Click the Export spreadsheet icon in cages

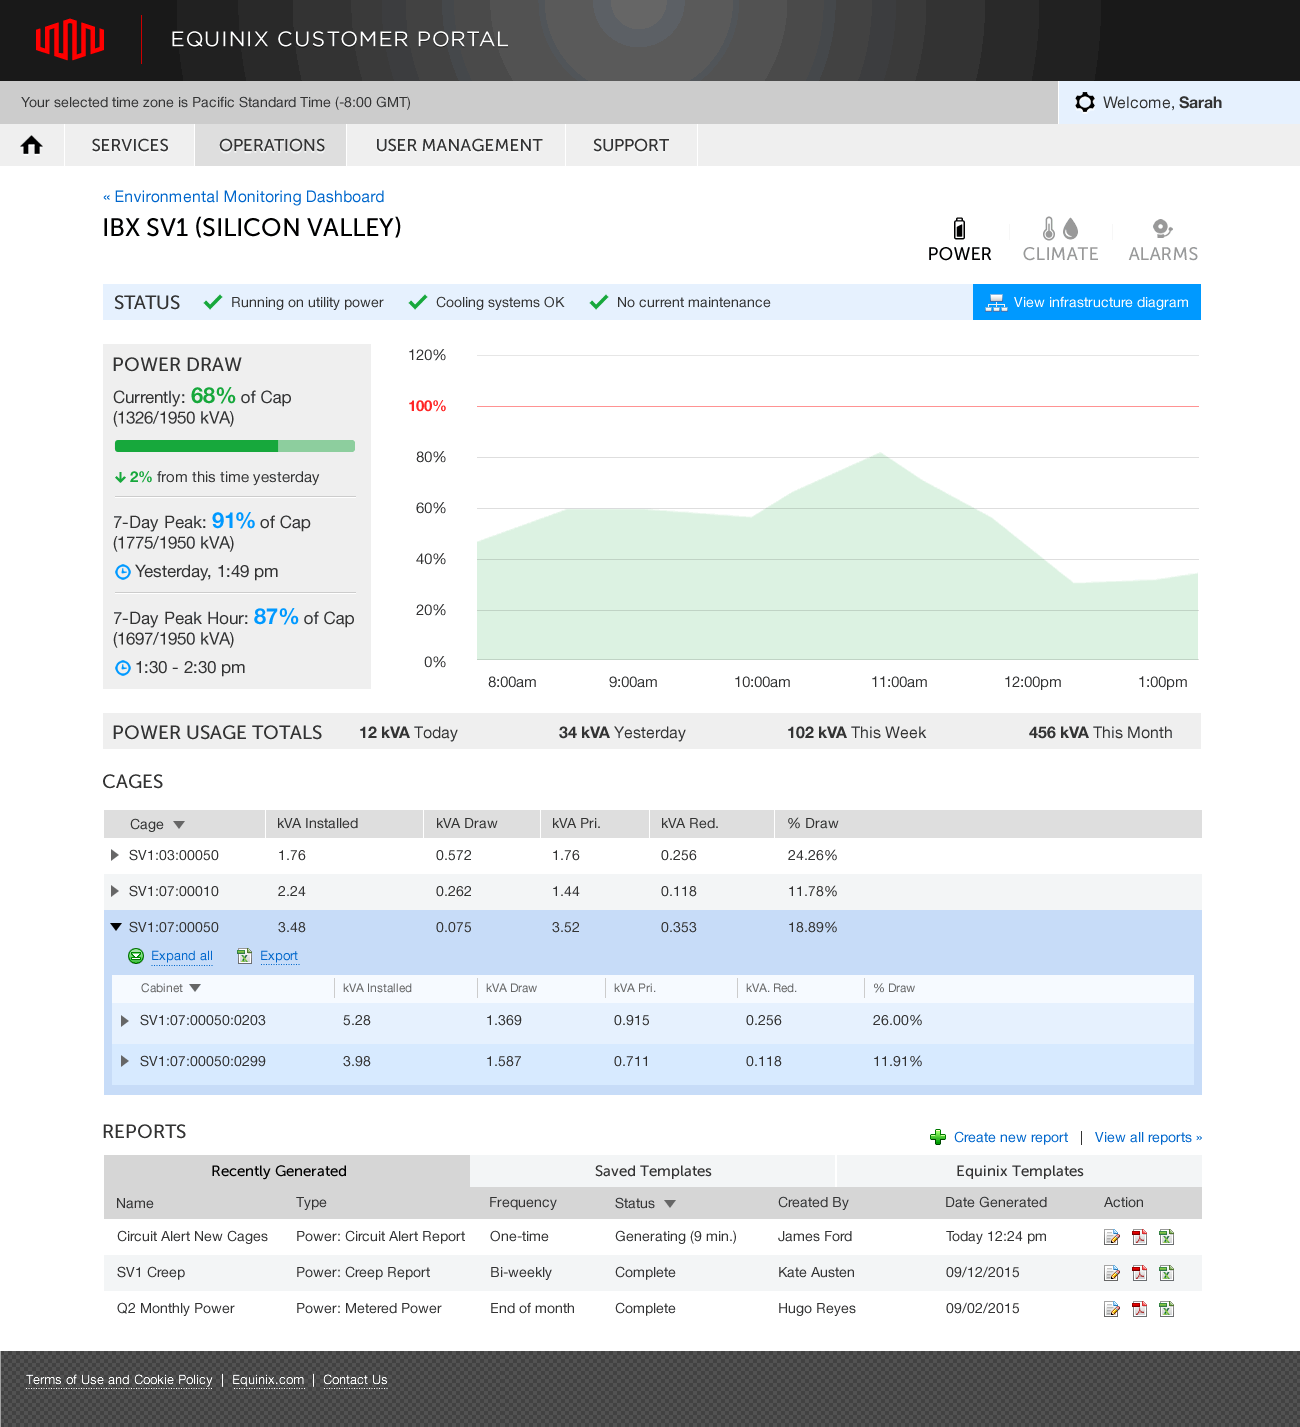[x=244, y=956]
